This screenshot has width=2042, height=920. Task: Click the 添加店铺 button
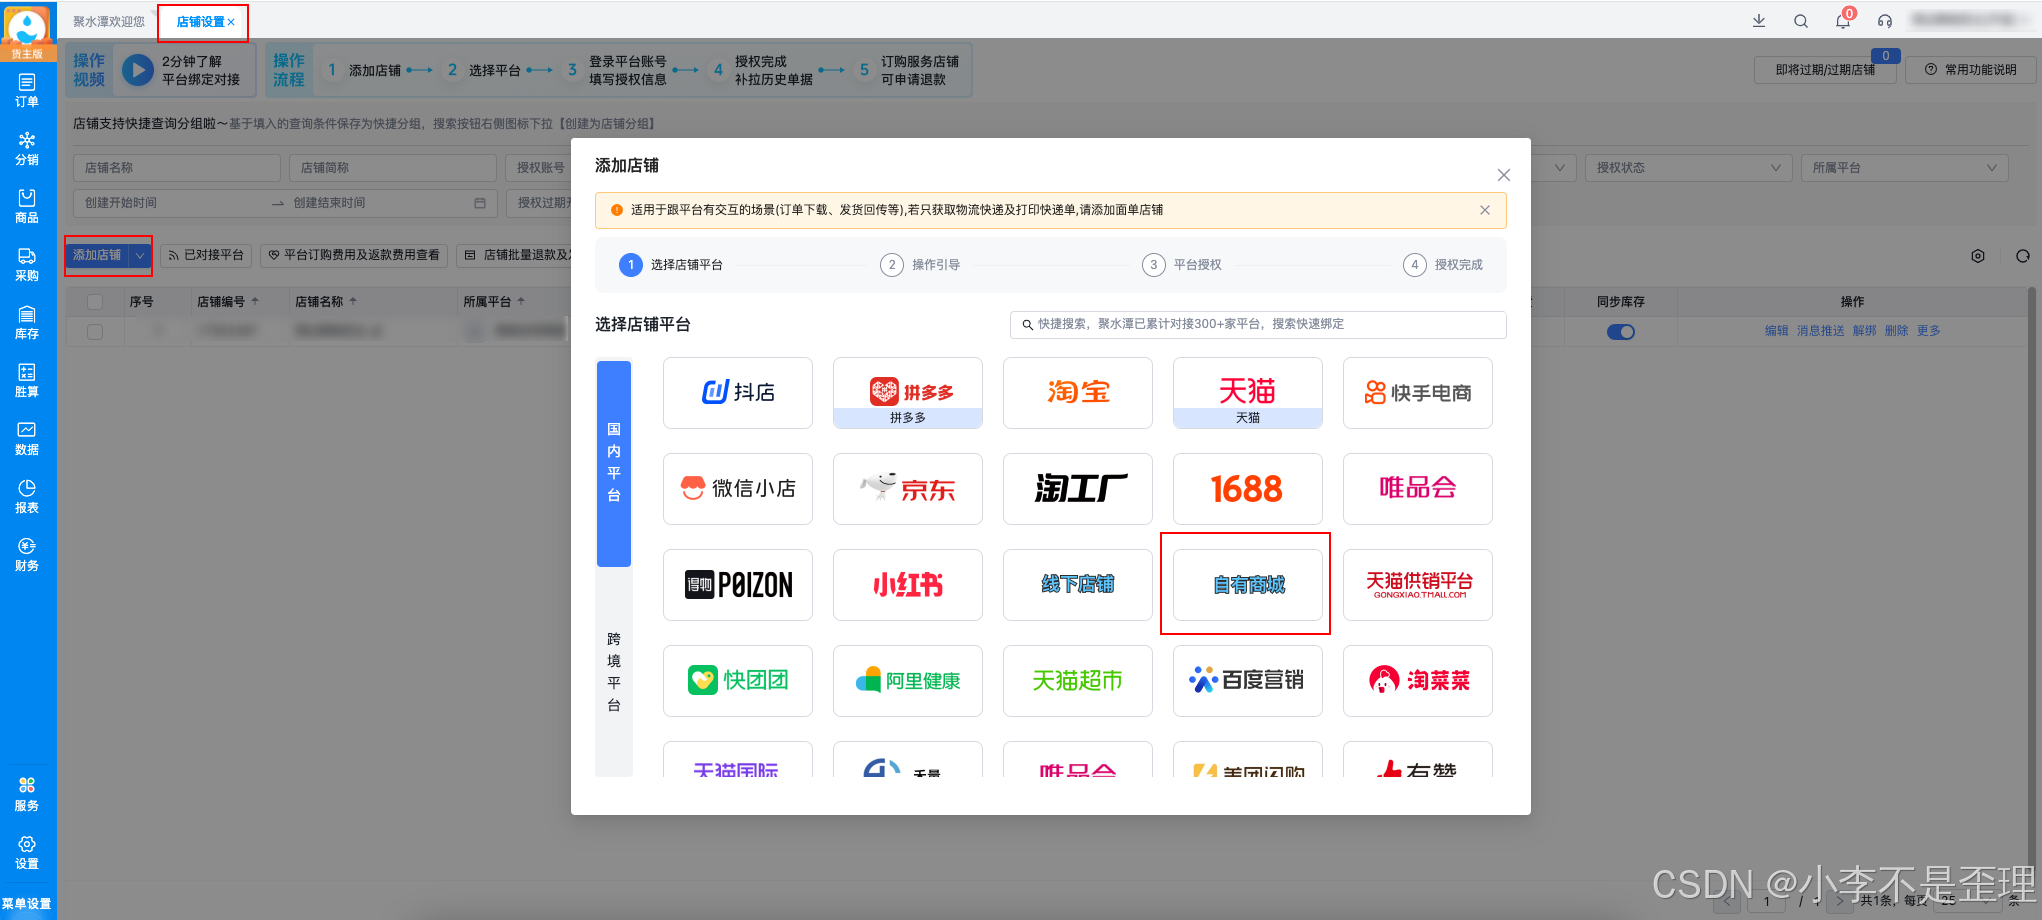(98, 256)
